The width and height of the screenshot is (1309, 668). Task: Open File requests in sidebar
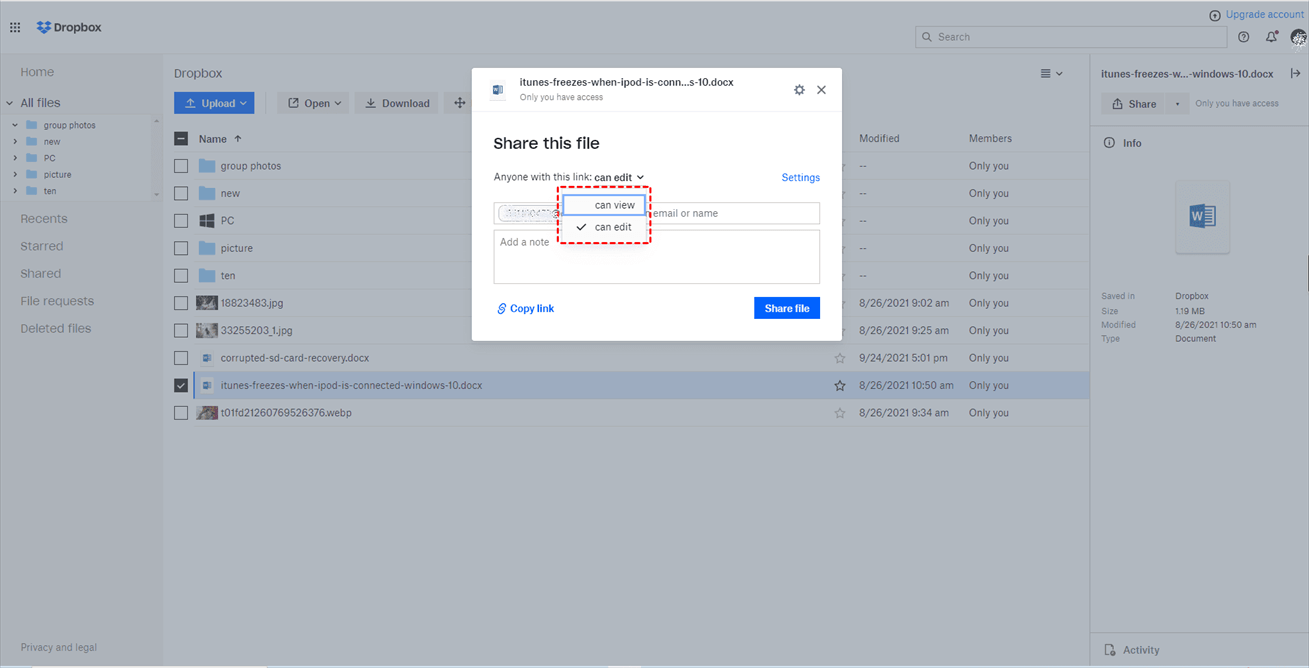57,301
